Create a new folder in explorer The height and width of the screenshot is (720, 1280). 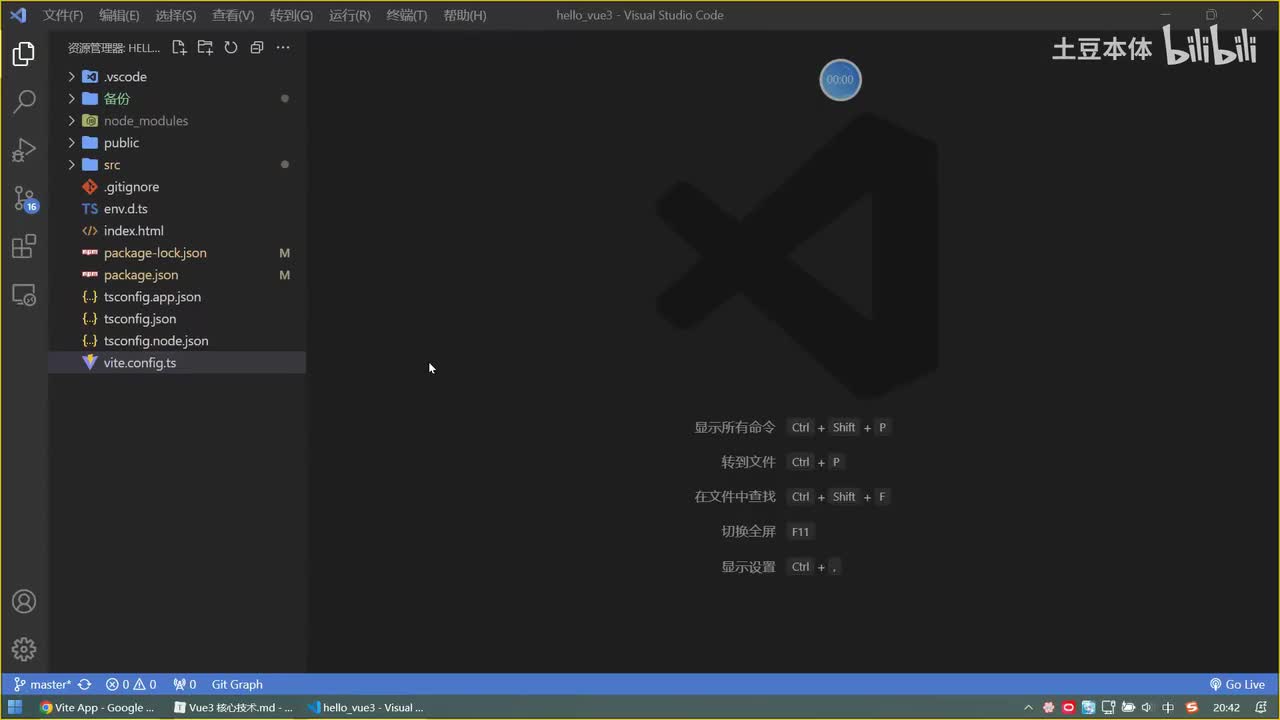click(x=205, y=47)
